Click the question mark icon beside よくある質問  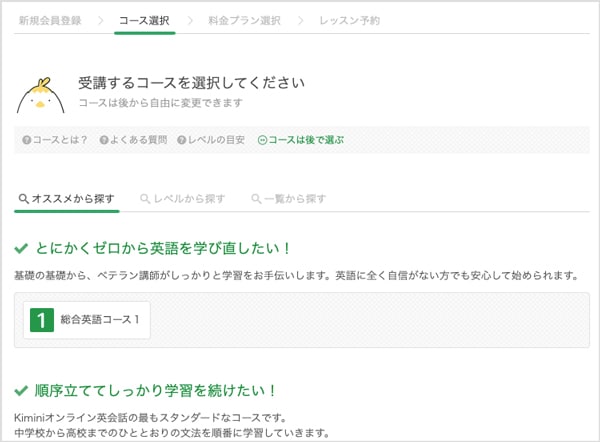coord(103,141)
